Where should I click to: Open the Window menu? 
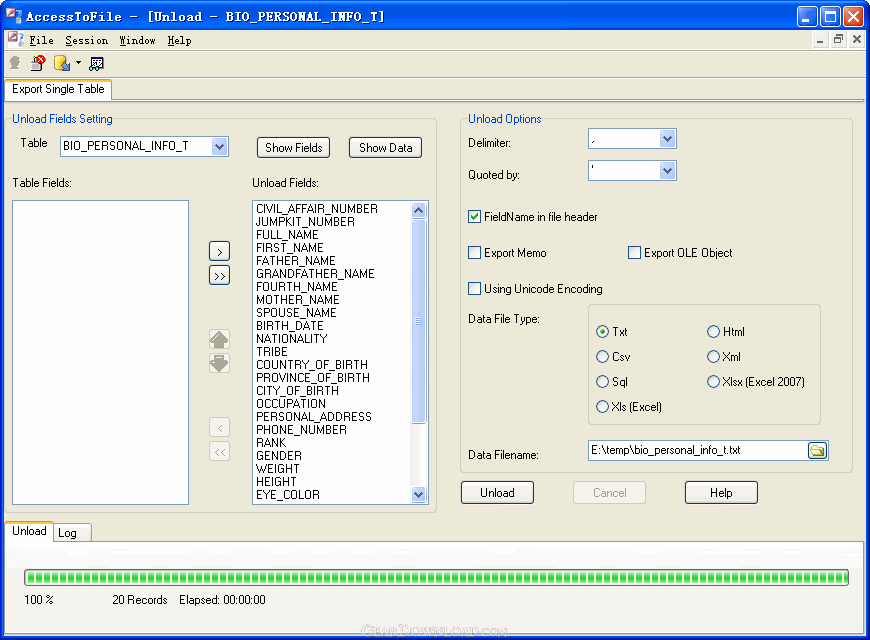tap(137, 41)
